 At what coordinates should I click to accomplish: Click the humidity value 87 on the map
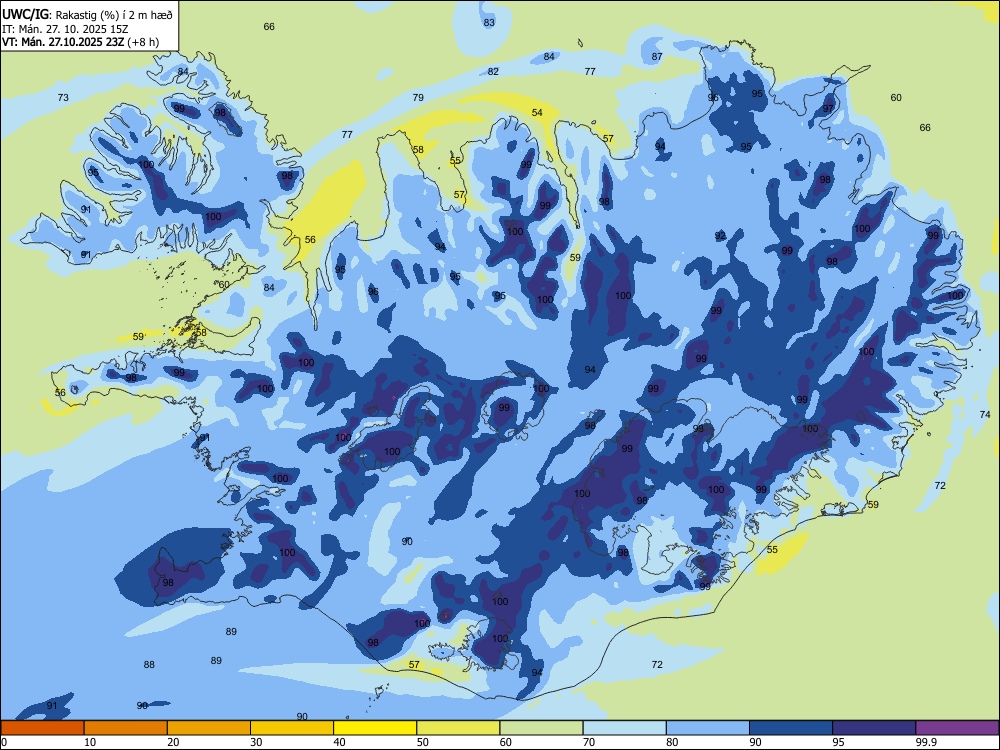point(657,56)
